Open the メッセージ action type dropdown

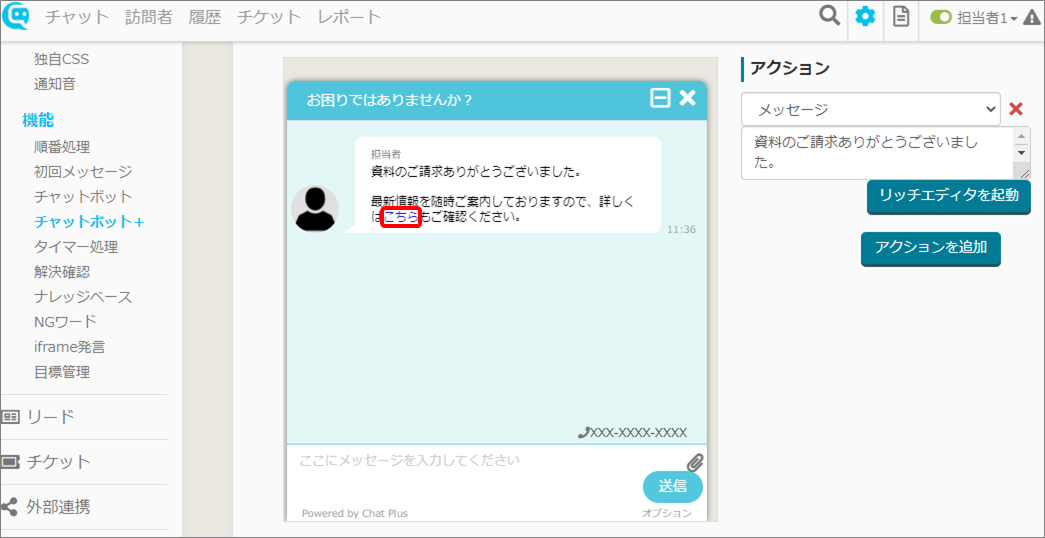click(871, 109)
